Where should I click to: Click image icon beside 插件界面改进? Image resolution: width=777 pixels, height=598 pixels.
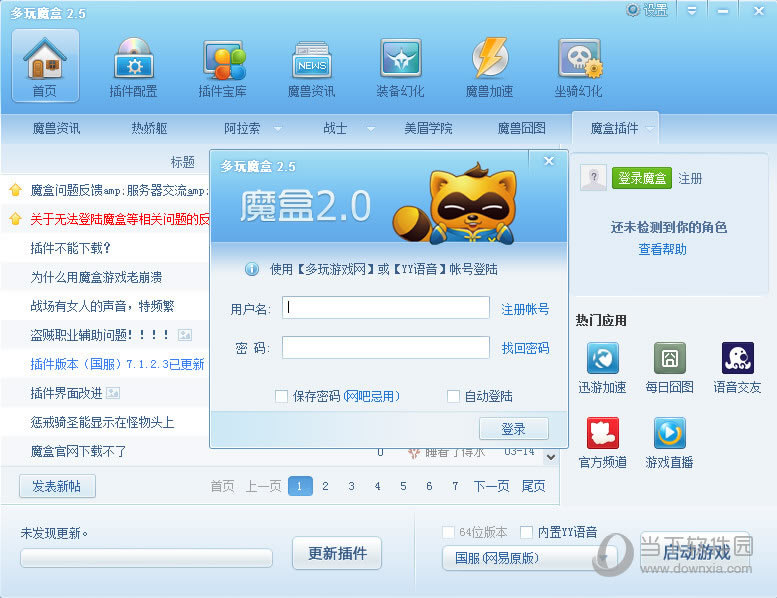[113, 393]
